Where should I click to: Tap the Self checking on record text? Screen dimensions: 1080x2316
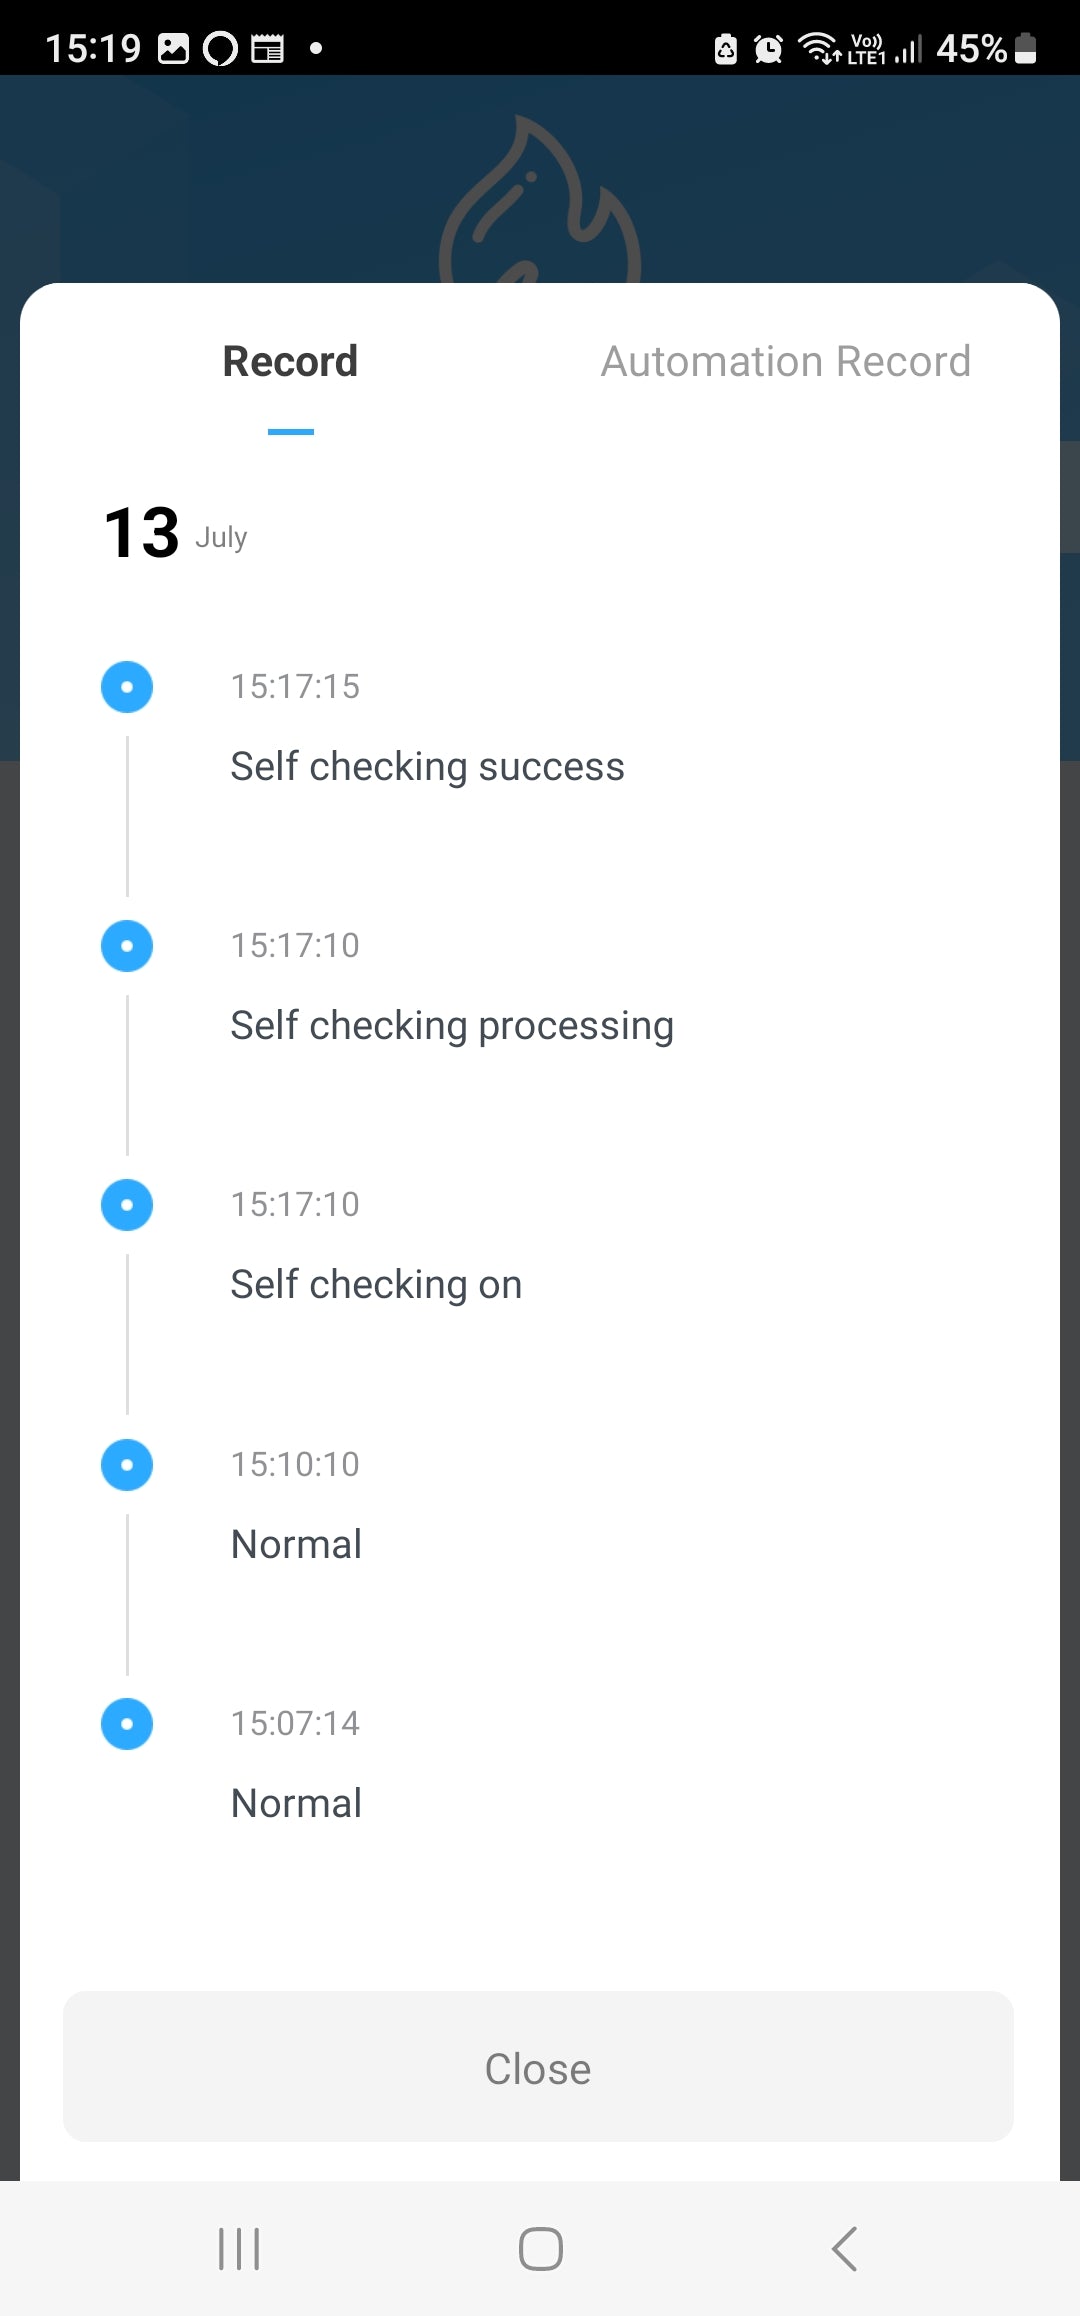tap(376, 1285)
